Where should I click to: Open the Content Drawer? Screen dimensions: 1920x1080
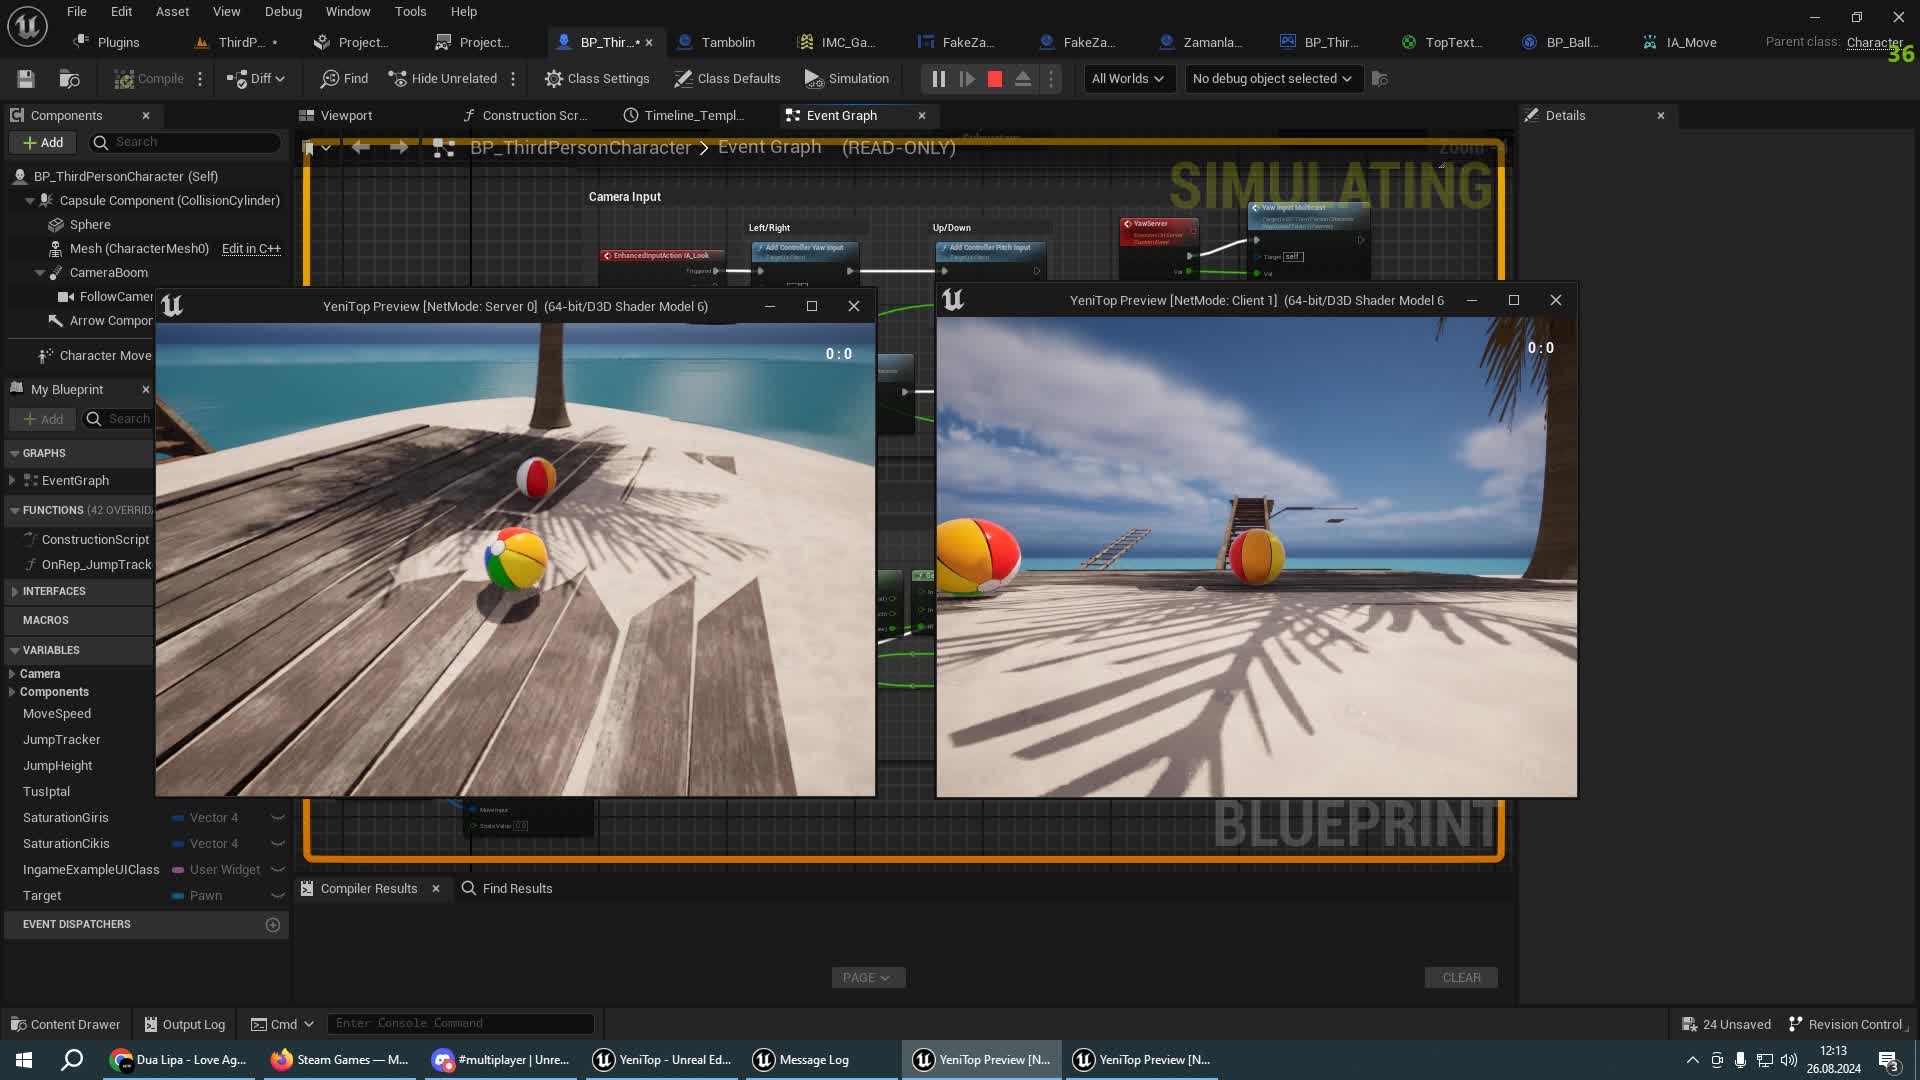pos(64,1024)
